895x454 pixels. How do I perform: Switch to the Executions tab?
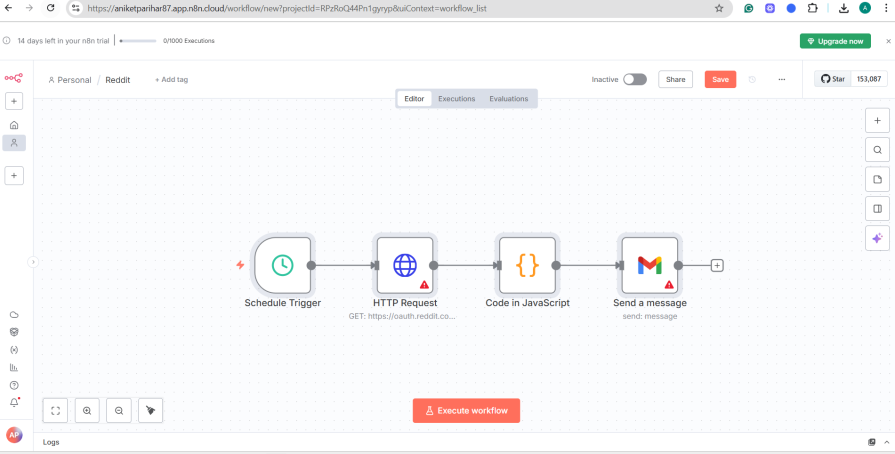(x=457, y=99)
